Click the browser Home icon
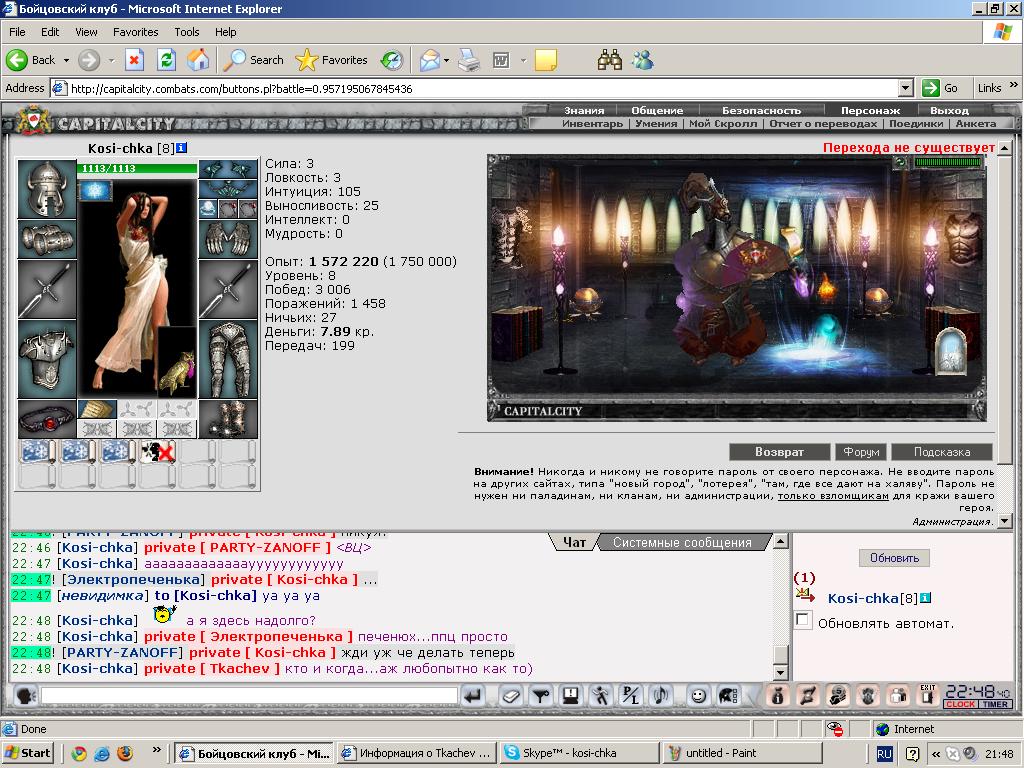The width and height of the screenshot is (1024, 768). tap(198, 60)
